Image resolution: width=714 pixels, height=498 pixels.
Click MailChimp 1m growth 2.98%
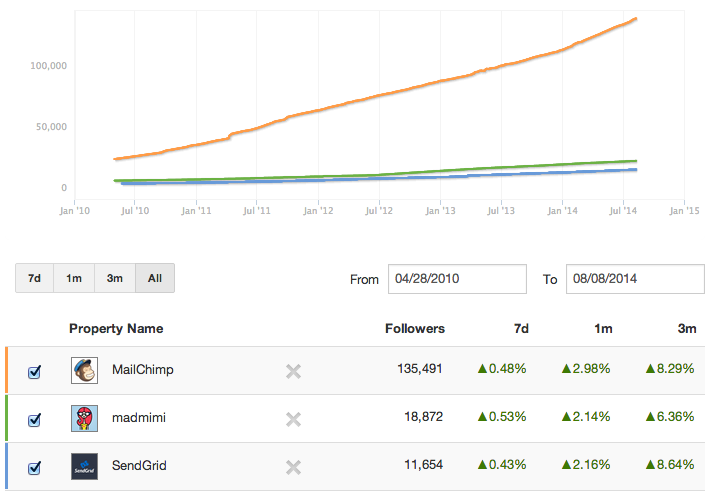tap(586, 369)
